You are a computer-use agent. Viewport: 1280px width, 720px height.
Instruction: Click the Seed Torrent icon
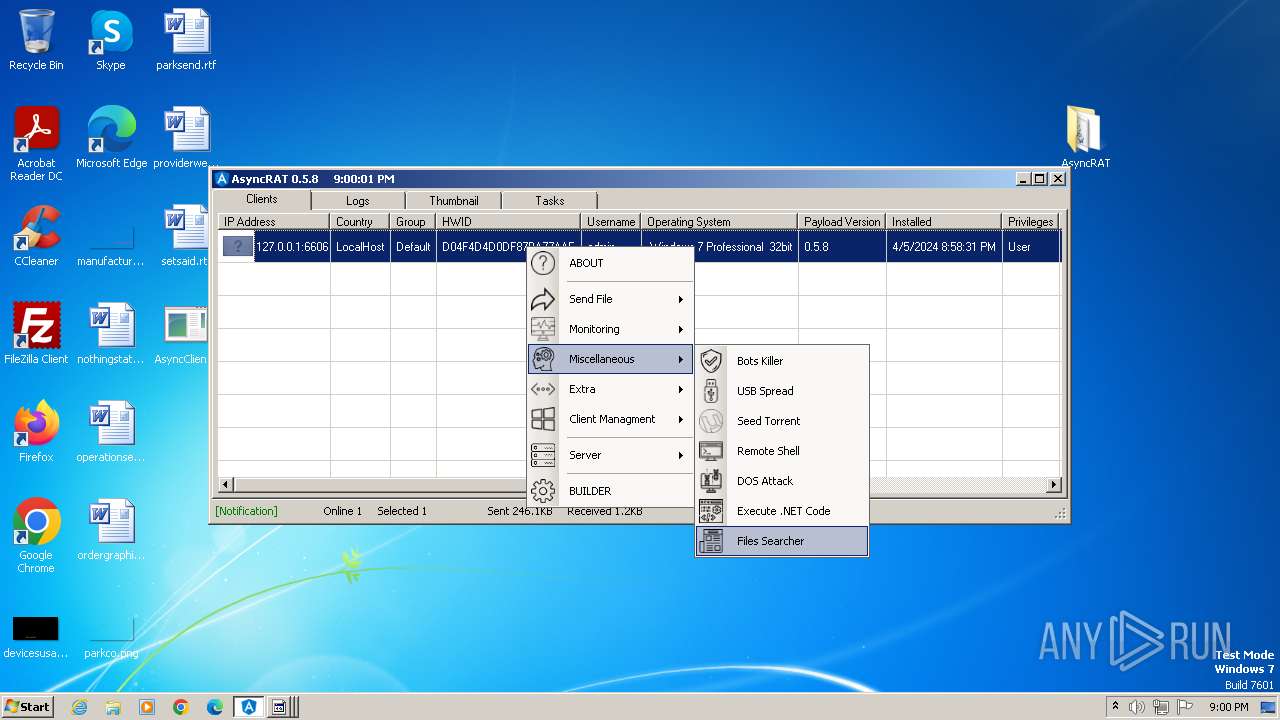click(x=711, y=421)
